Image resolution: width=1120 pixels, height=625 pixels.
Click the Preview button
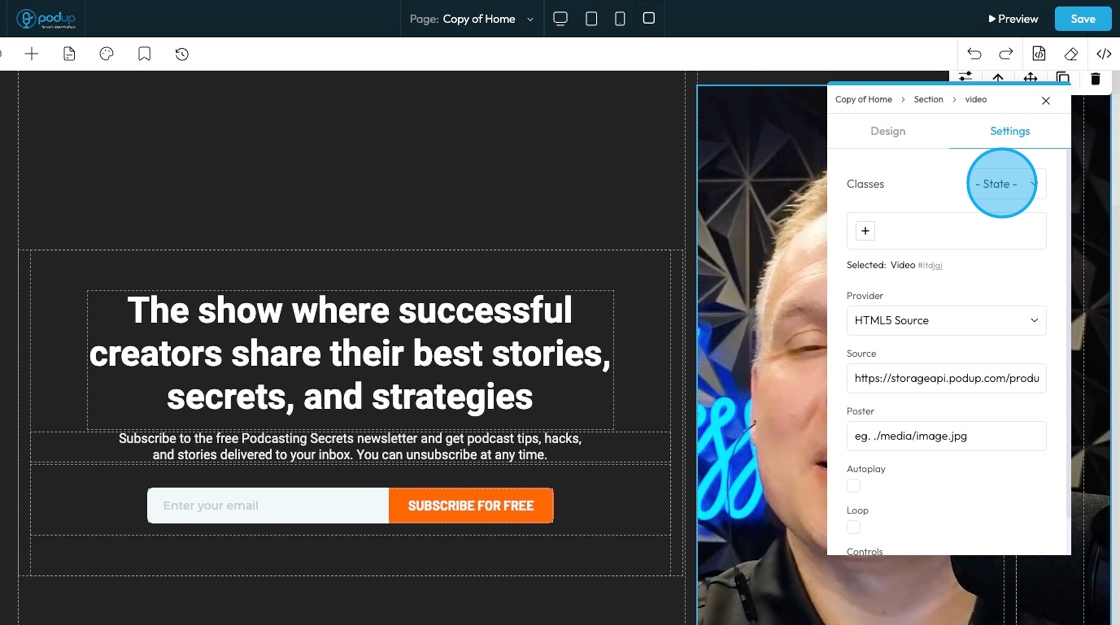(x=1013, y=19)
